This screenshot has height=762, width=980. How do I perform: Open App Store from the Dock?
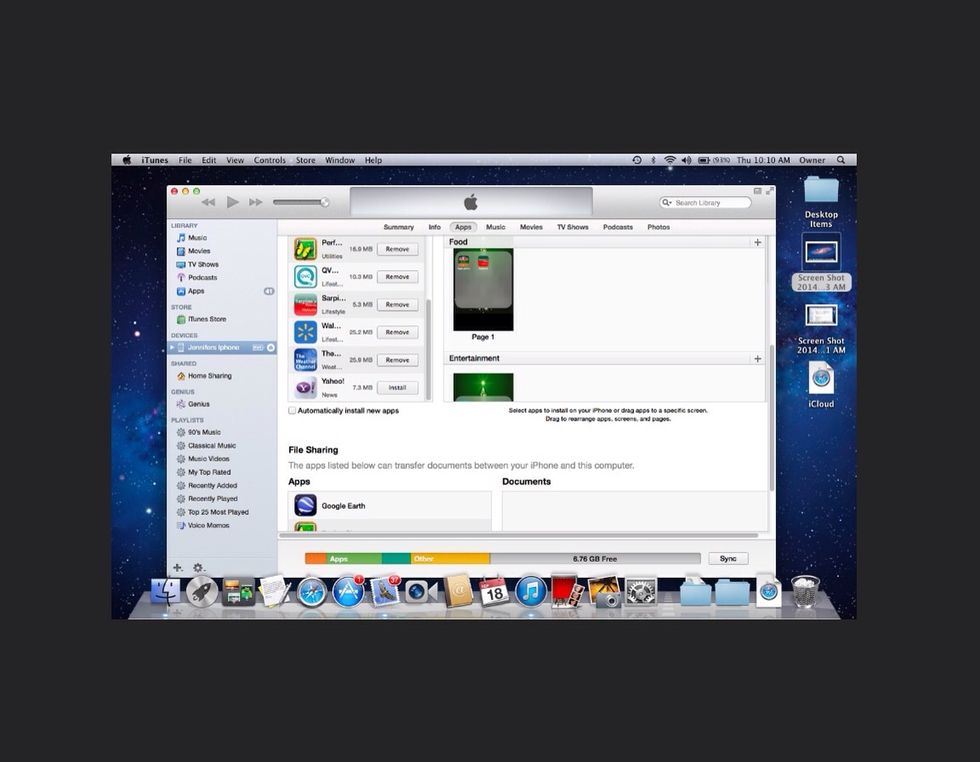click(348, 592)
